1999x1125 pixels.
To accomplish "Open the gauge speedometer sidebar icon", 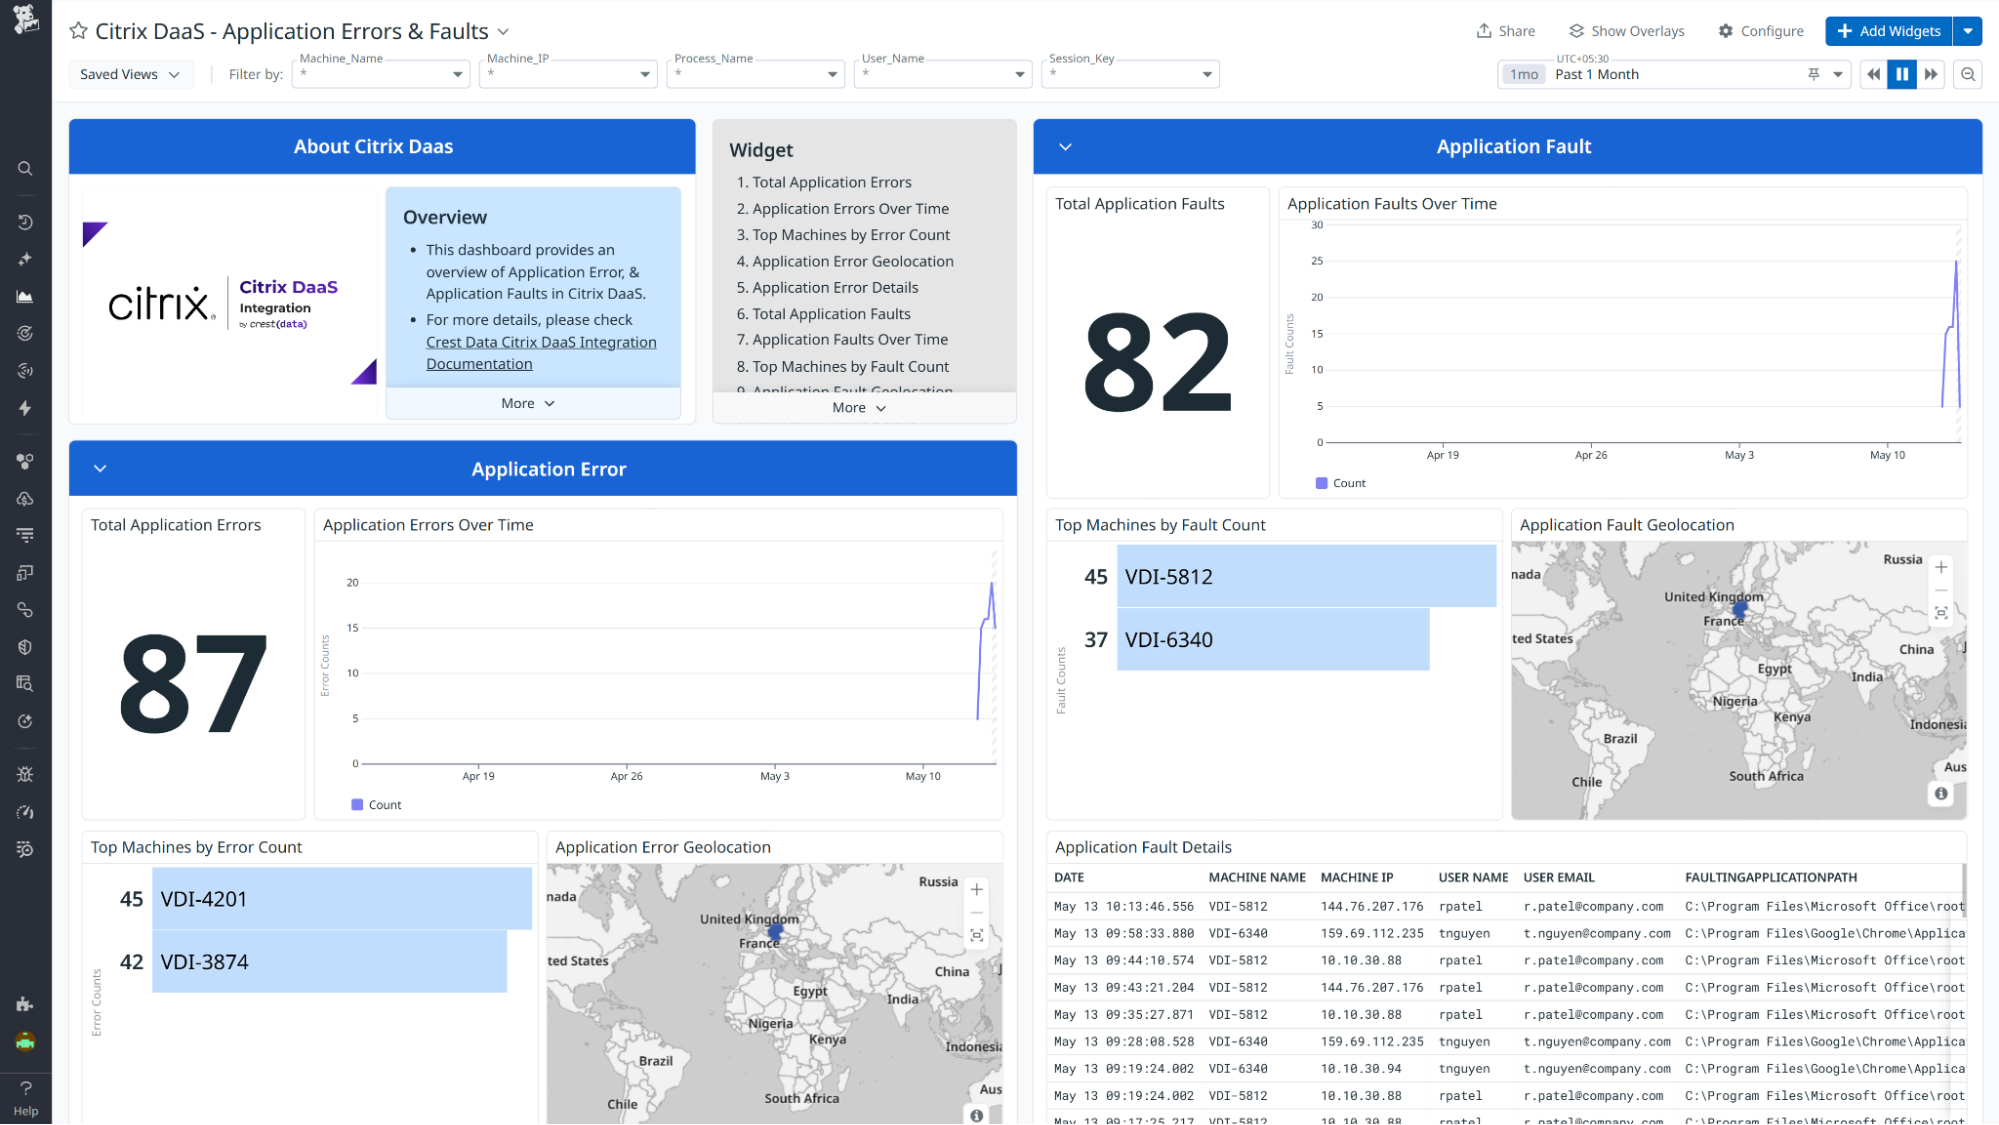I will [x=25, y=812].
